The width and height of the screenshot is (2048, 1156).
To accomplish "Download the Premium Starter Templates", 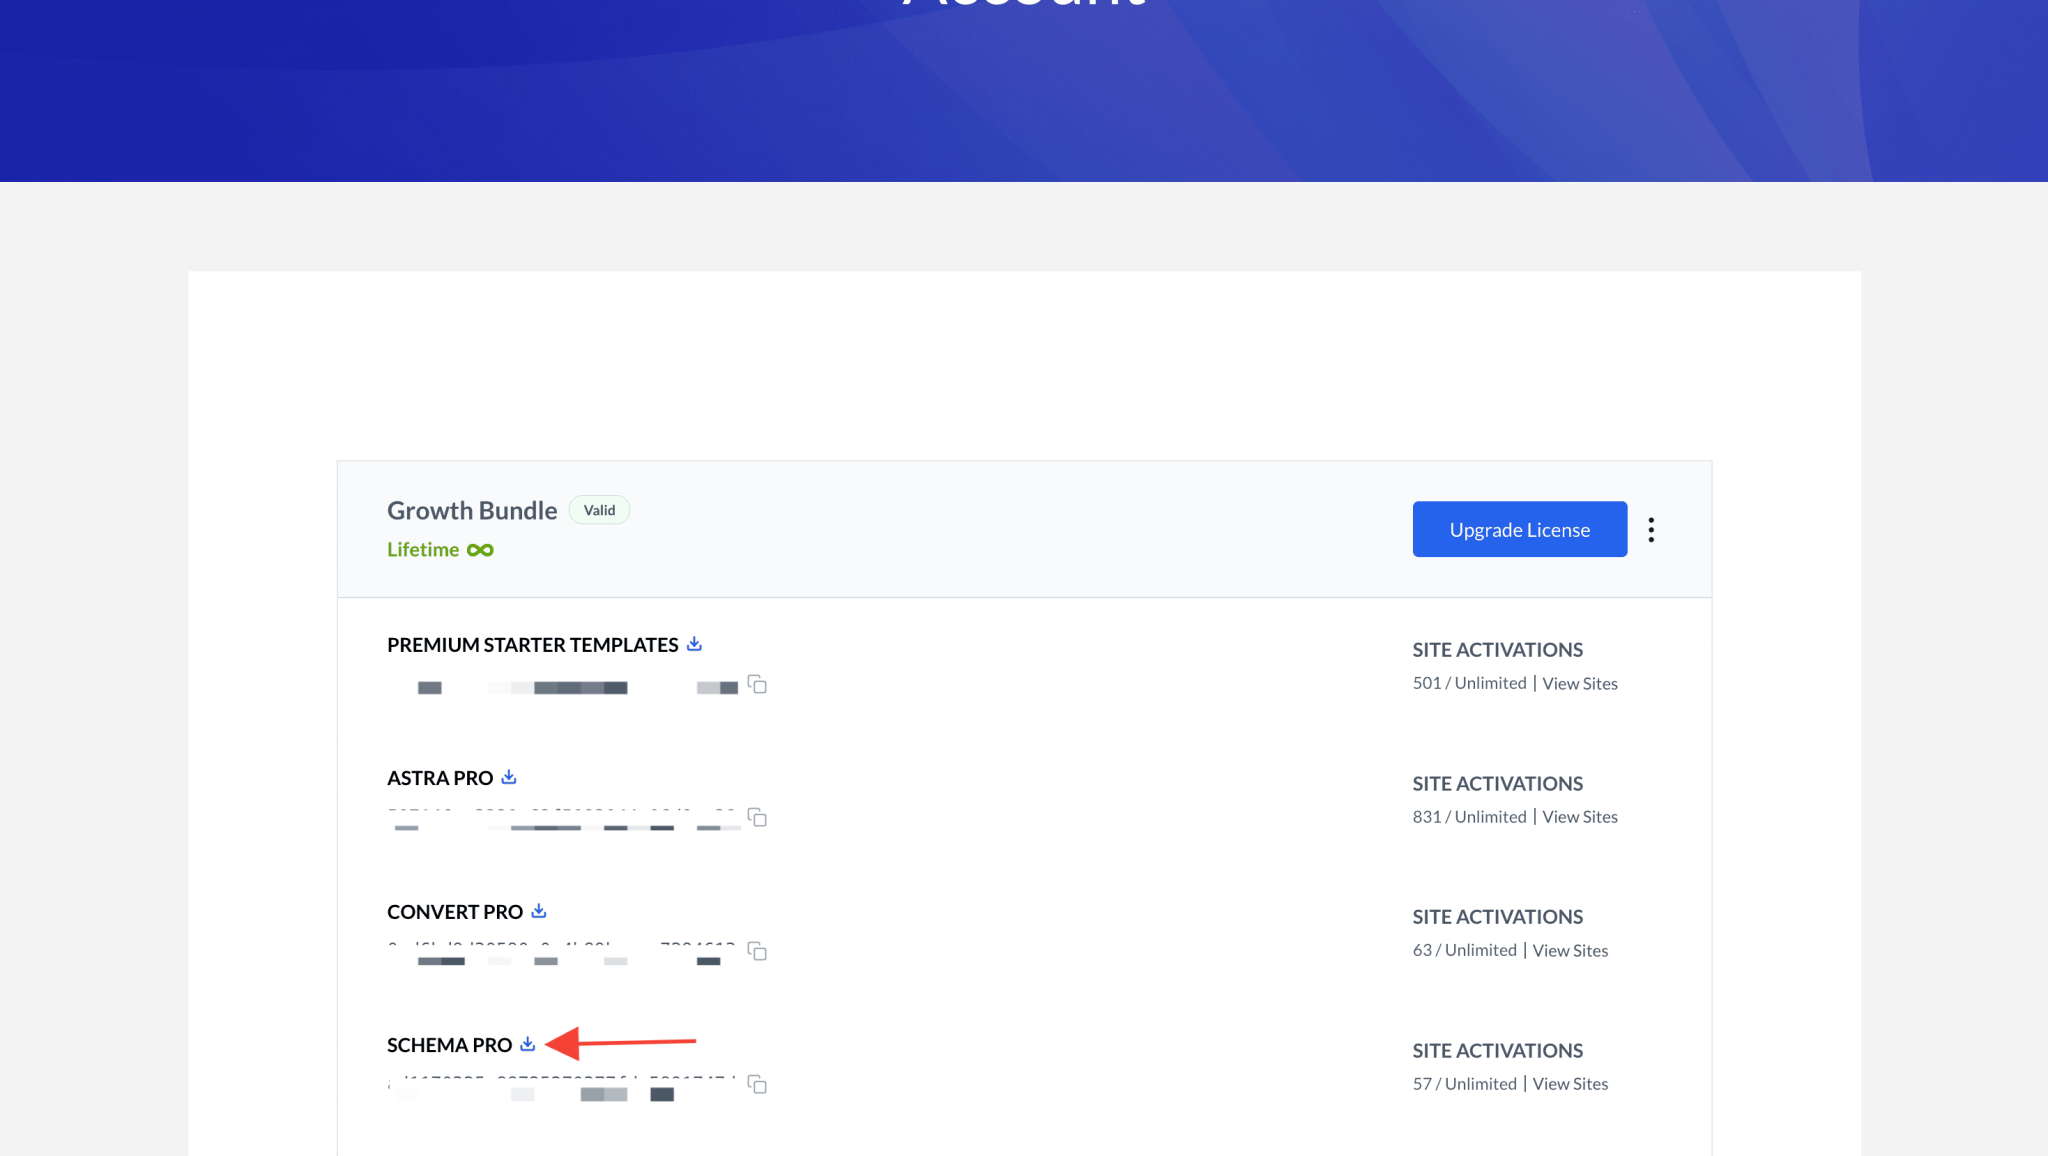I will [x=694, y=643].
